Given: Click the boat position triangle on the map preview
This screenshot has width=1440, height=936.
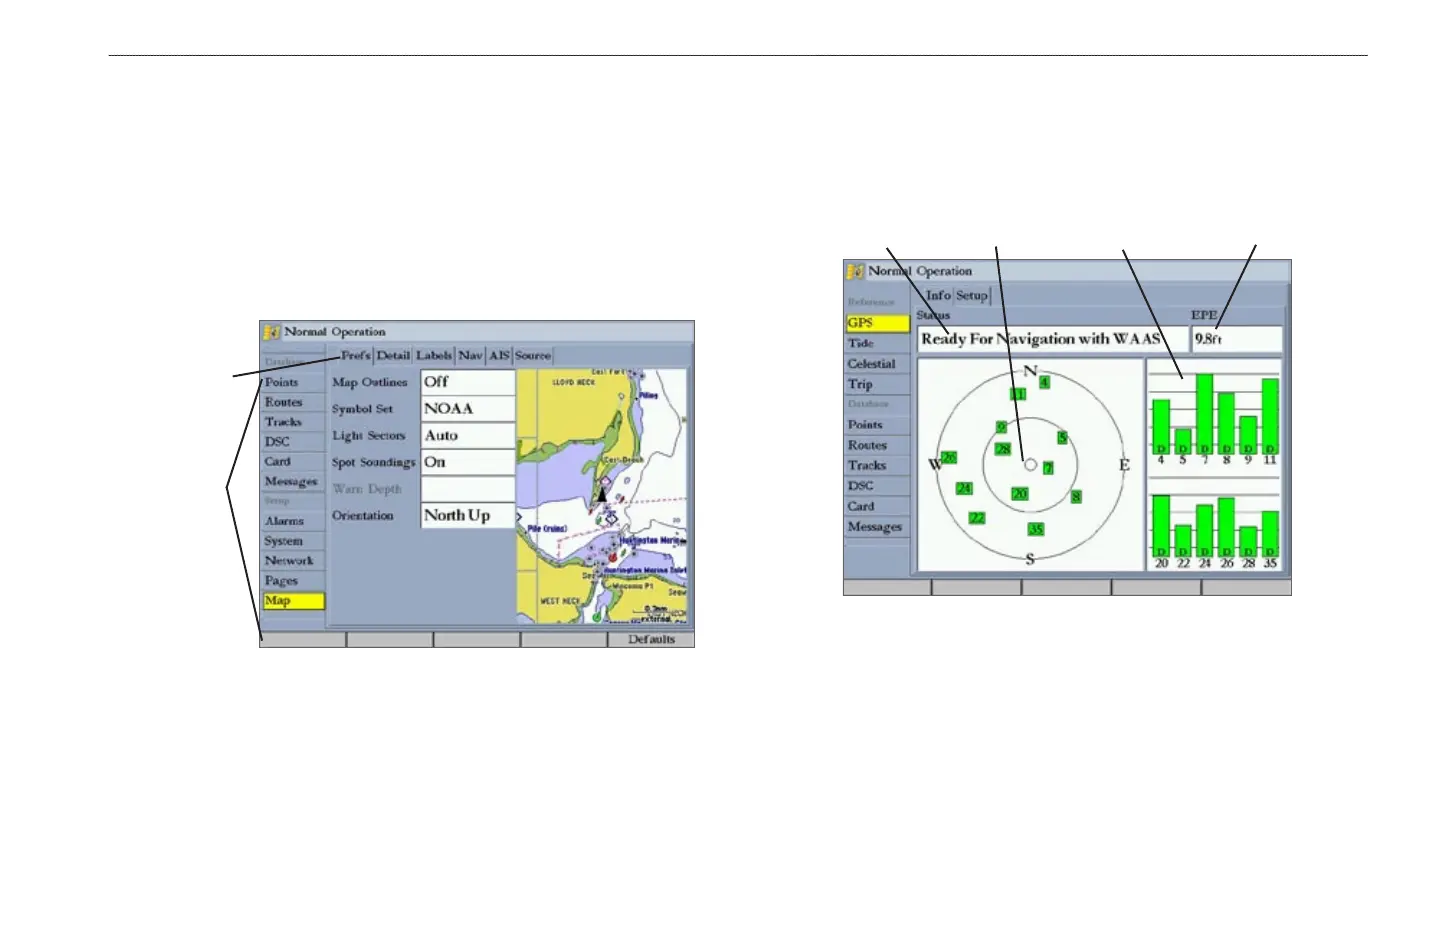Looking at the screenshot, I should point(602,492).
